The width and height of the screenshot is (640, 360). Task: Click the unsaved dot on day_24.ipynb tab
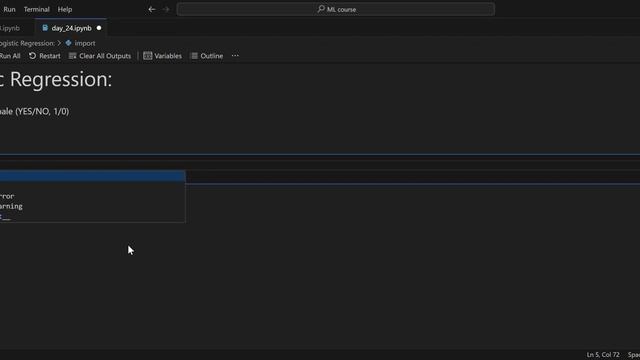[99, 28]
